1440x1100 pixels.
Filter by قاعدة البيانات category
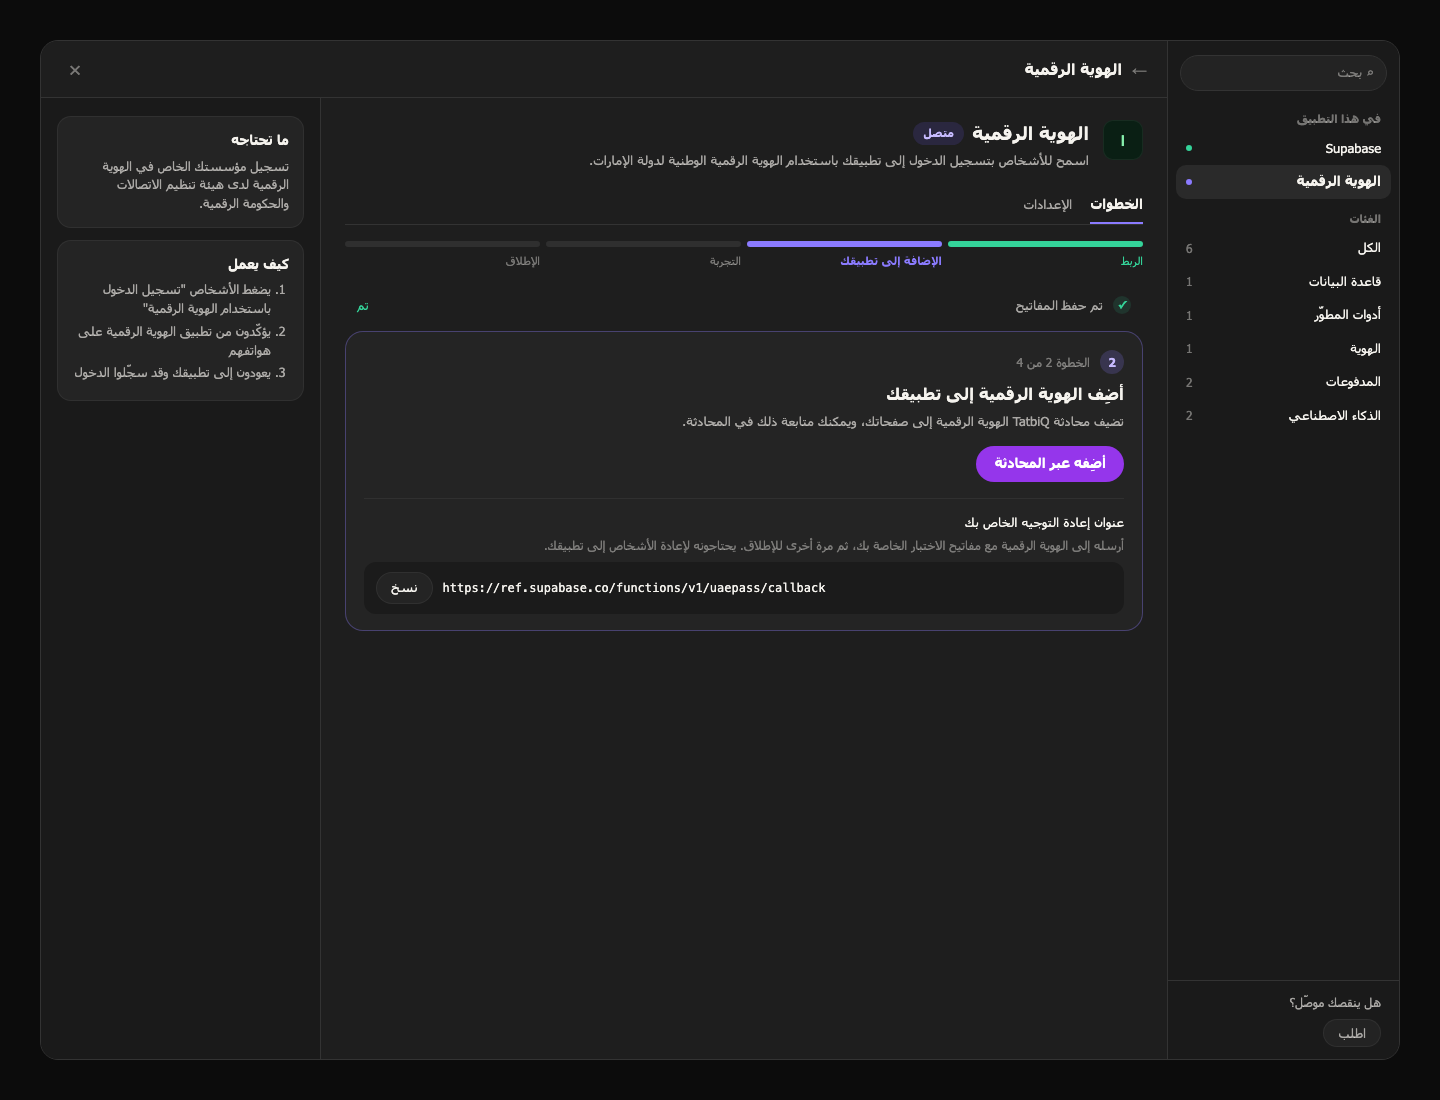pos(1283,282)
